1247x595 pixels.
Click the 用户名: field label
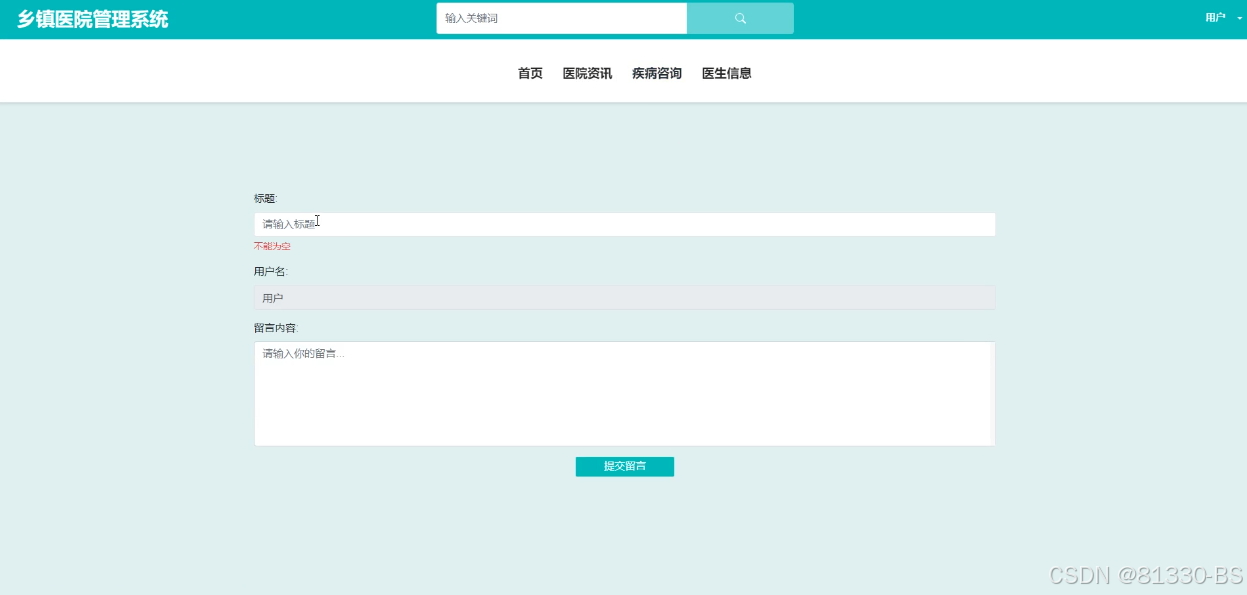tap(271, 271)
